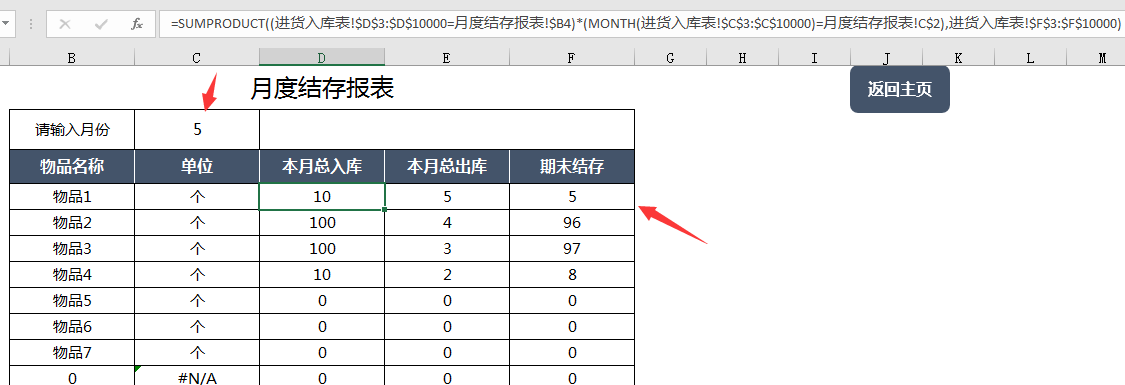Select 物品3 total outbound cell showing 3
This screenshot has height=385, width=1125.
[x=447, y=249]
